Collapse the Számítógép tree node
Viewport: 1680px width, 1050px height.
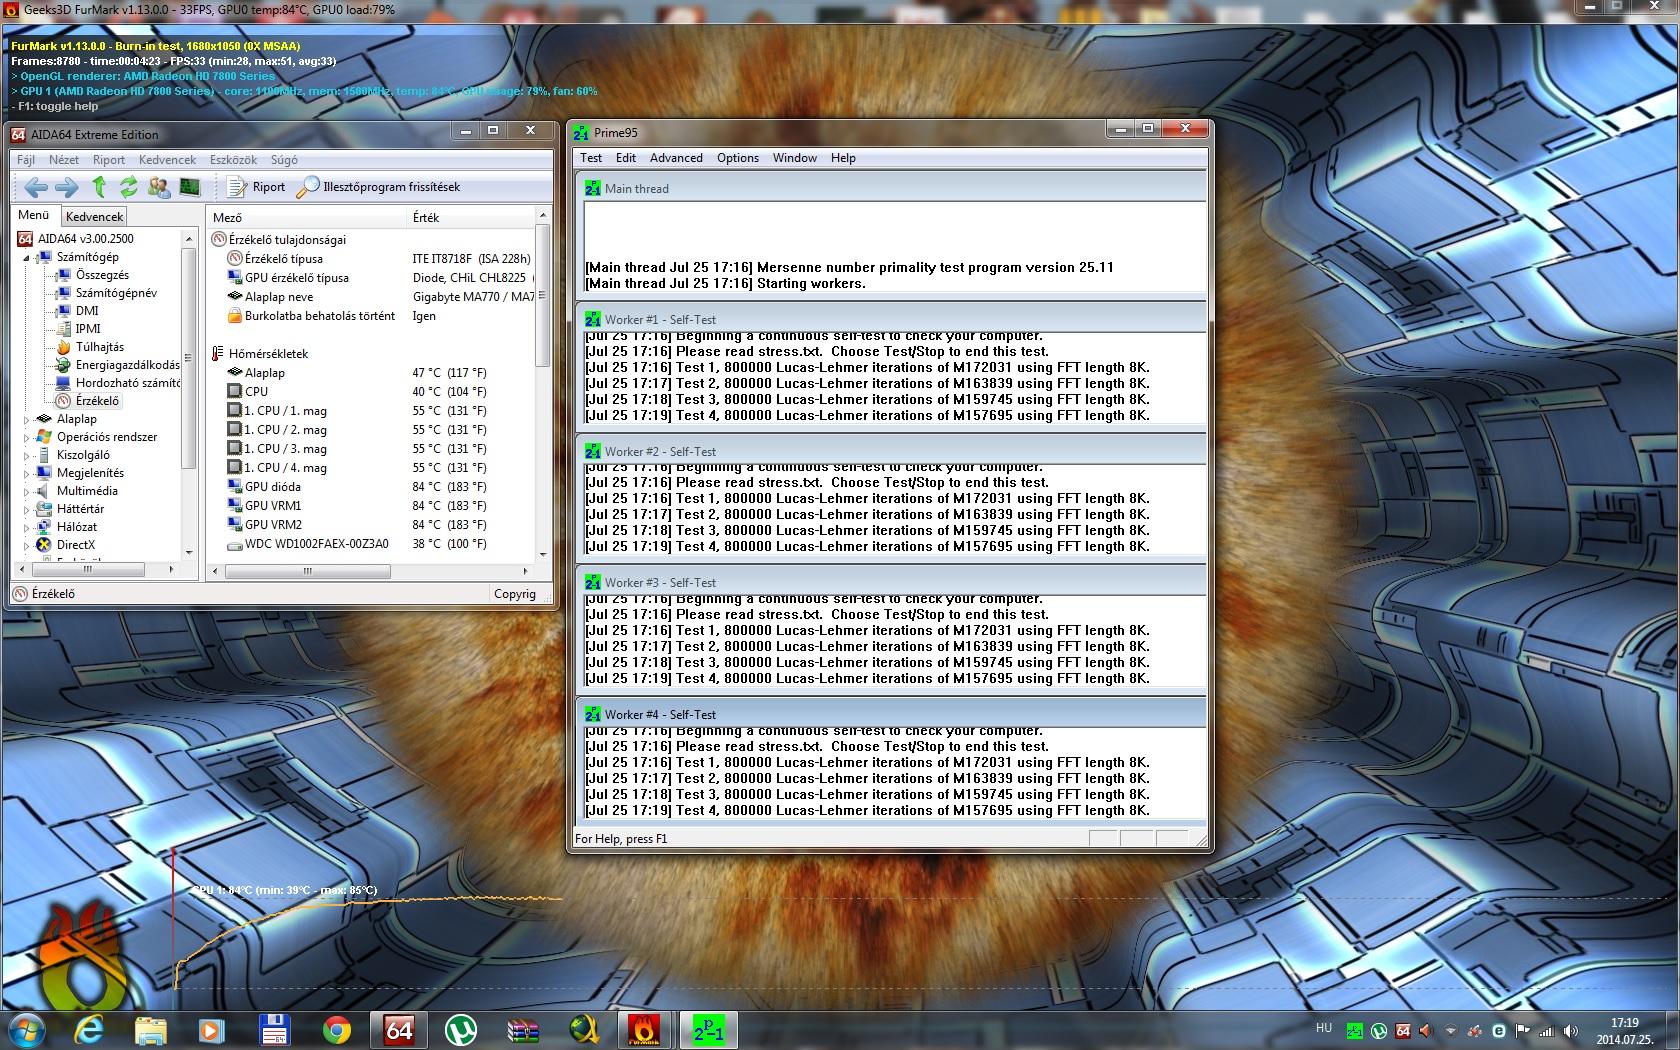pyautogui.click(x=27, y=257)
